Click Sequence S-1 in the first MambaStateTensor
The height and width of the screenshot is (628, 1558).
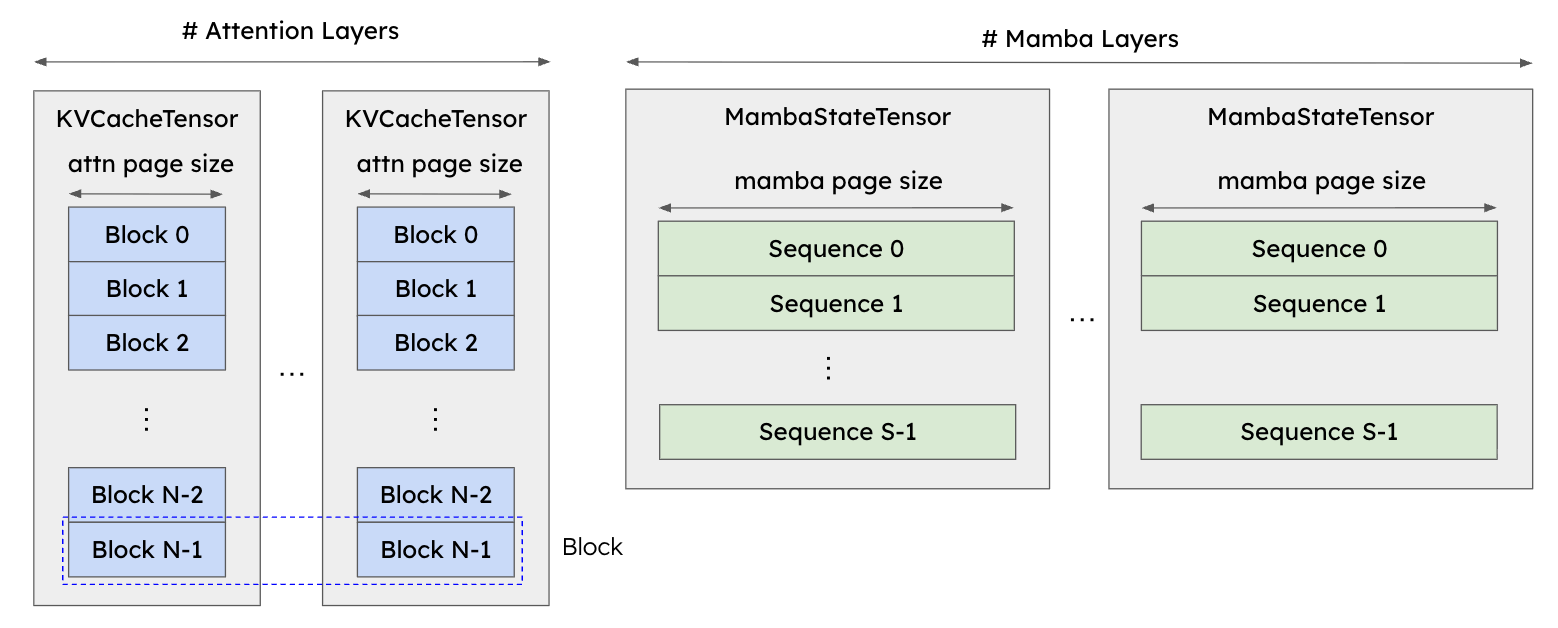tap(837, 432)
